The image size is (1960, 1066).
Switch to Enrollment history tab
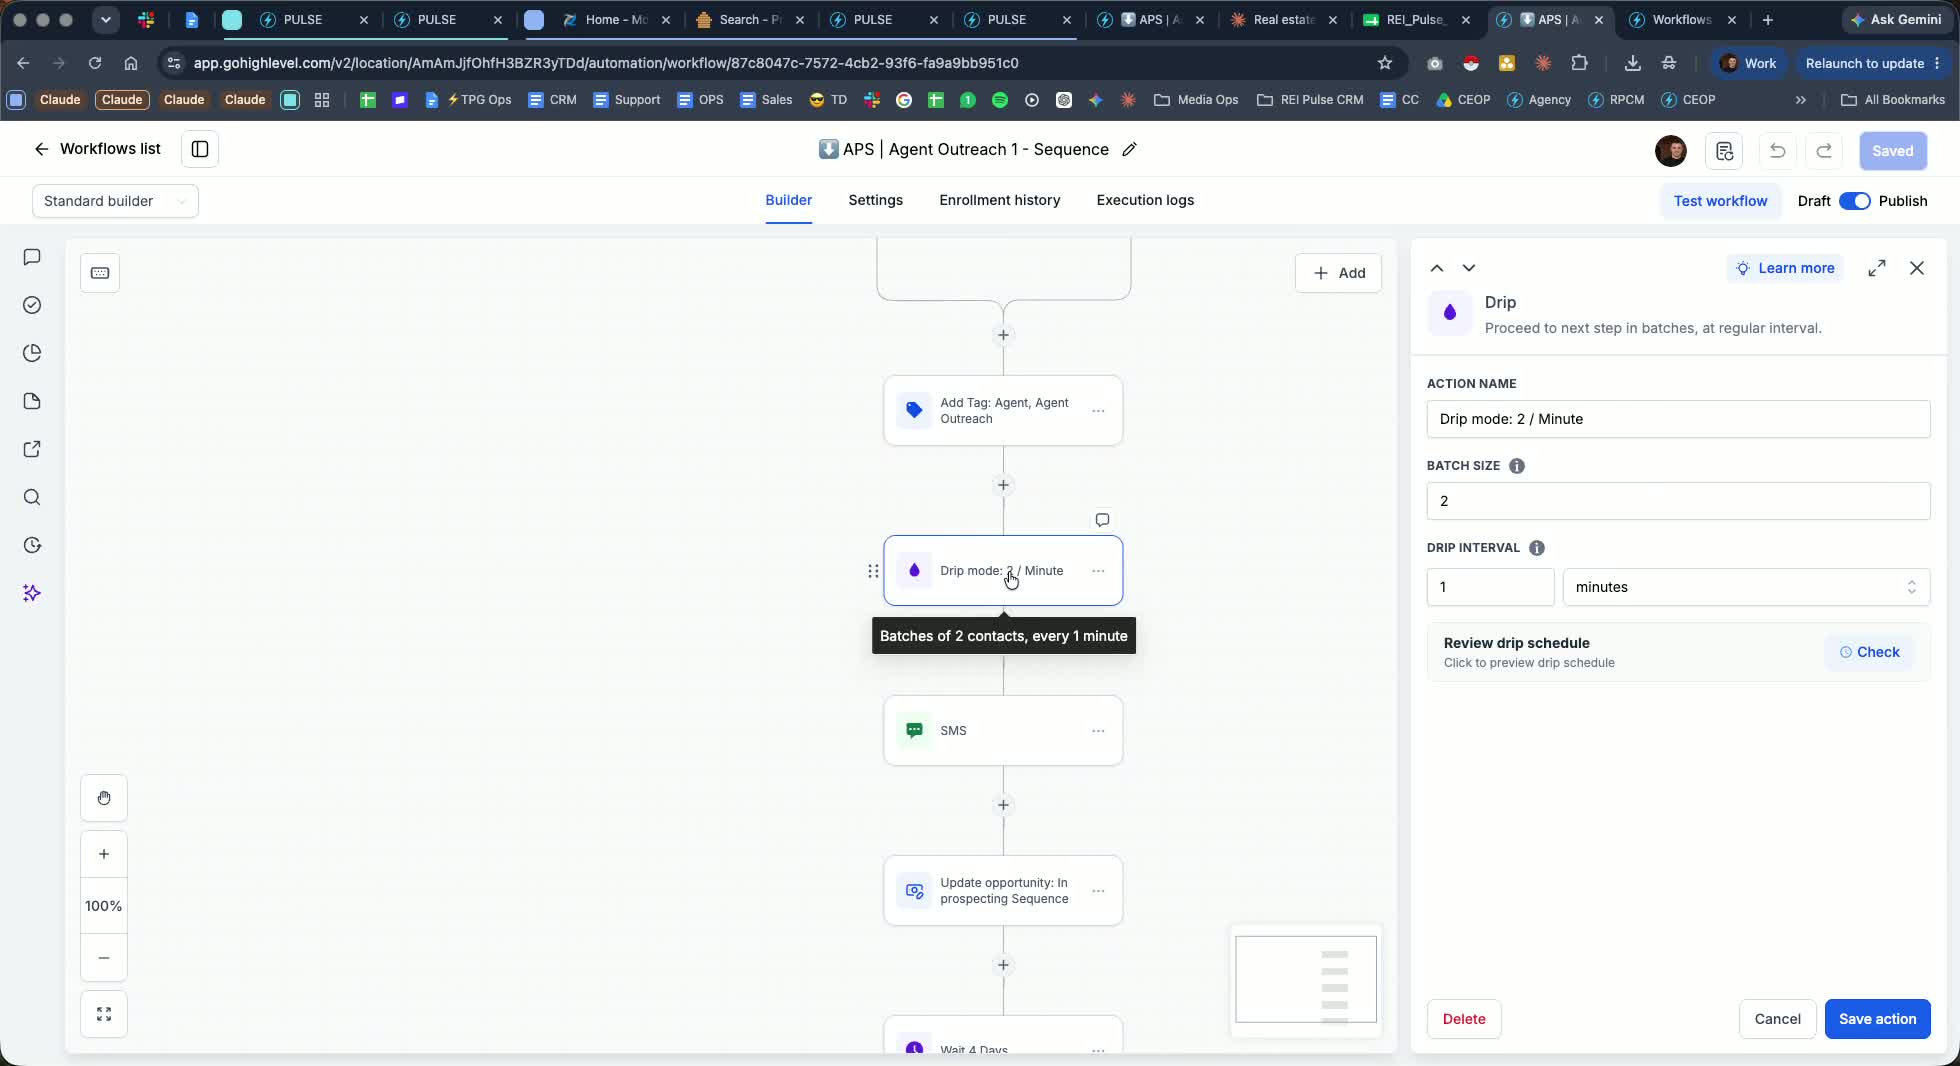coord(999,200)
